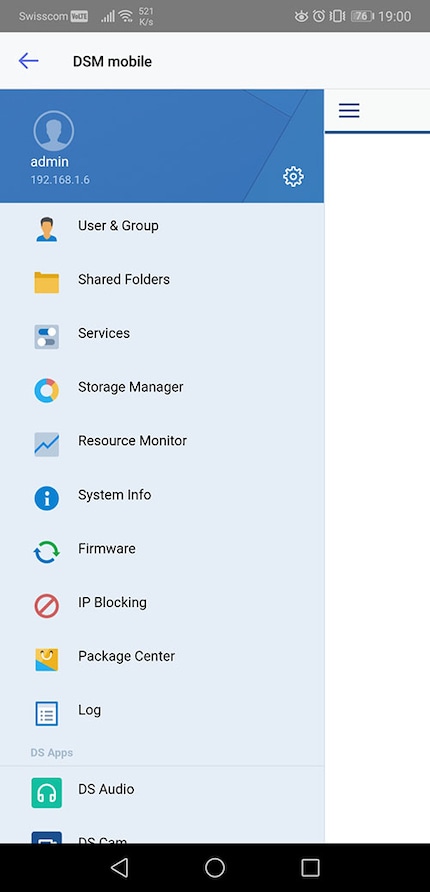Collapse the drawer with the hamburger menu
This screenshot has height=892, width=430.
click(x=349, y=110)
